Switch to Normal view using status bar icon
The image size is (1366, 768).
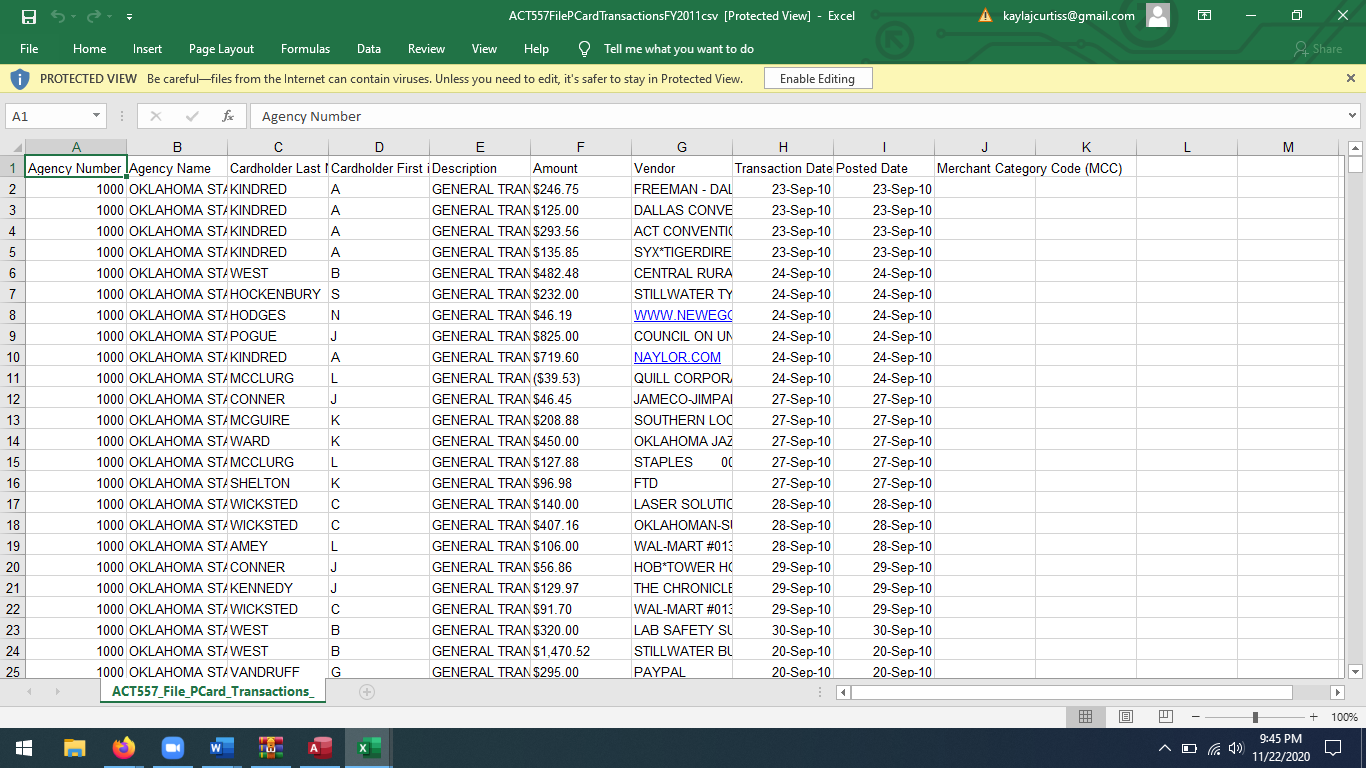click(x=1086, y=716)
